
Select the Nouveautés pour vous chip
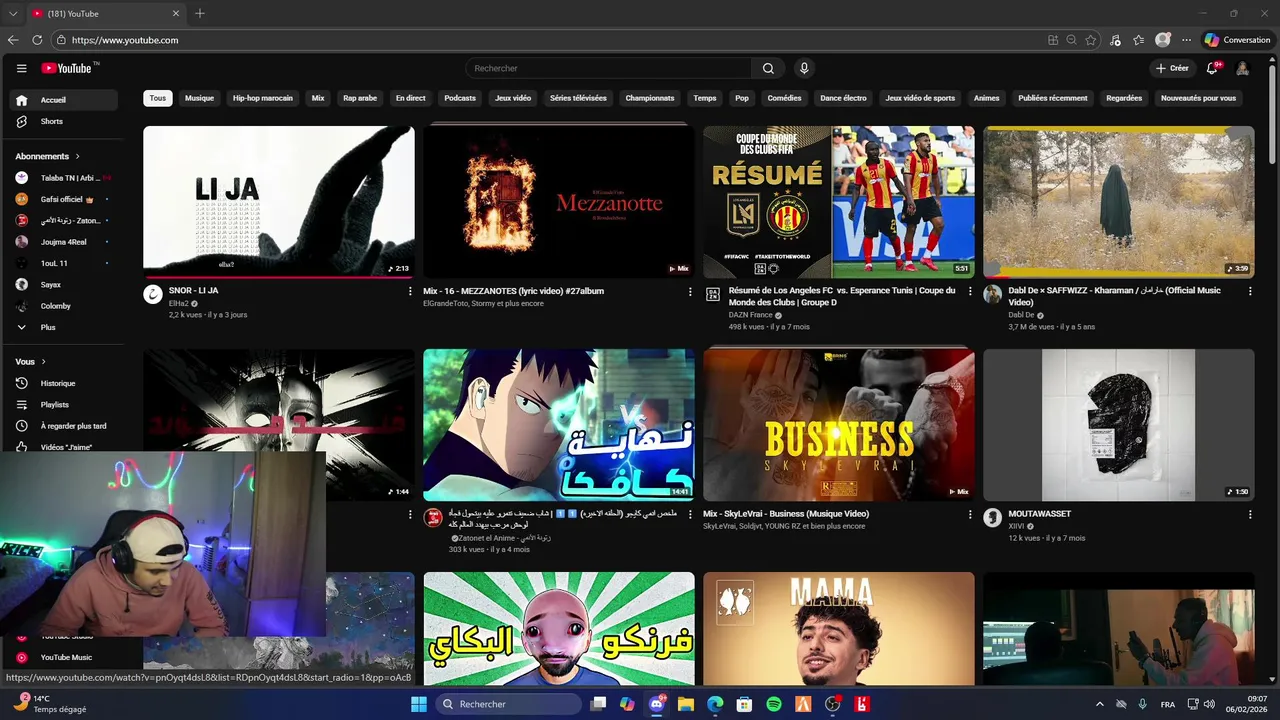1198,98
